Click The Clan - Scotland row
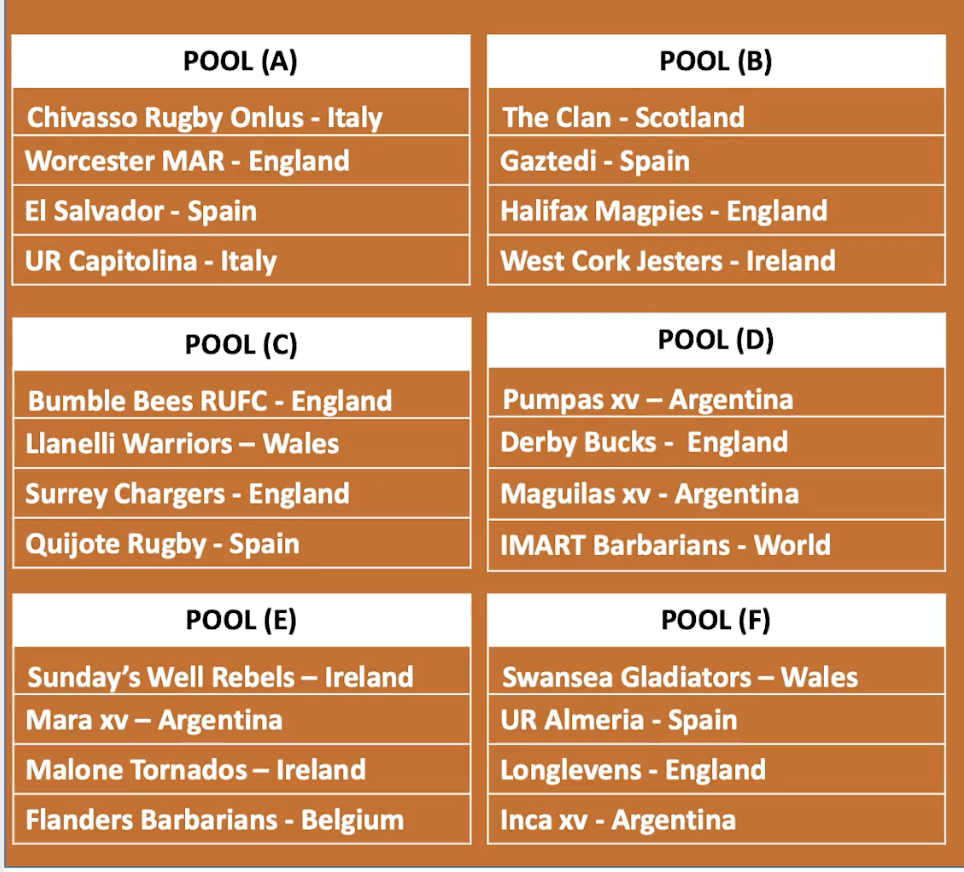This screenshot has width=964, height=872. pyautogui.click(x=716, y=112)
